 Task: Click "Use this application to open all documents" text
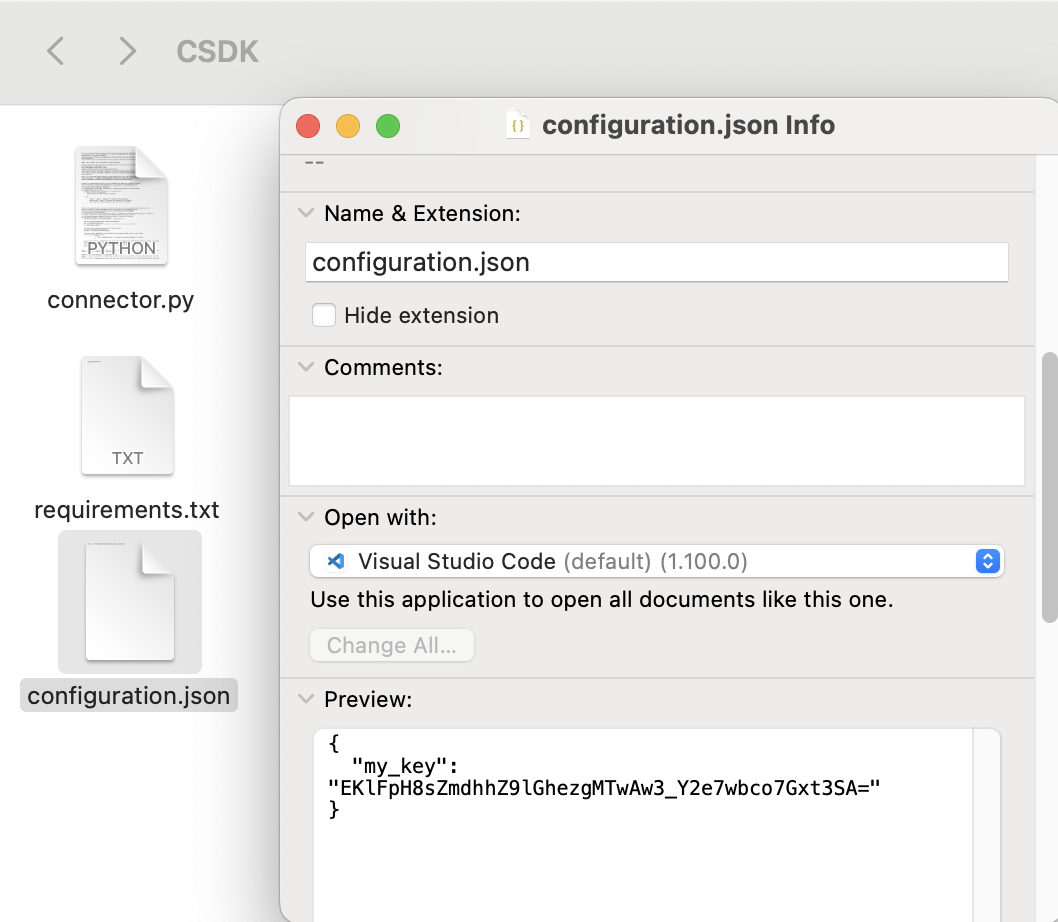pyautogui.click(x=602, y=599)
